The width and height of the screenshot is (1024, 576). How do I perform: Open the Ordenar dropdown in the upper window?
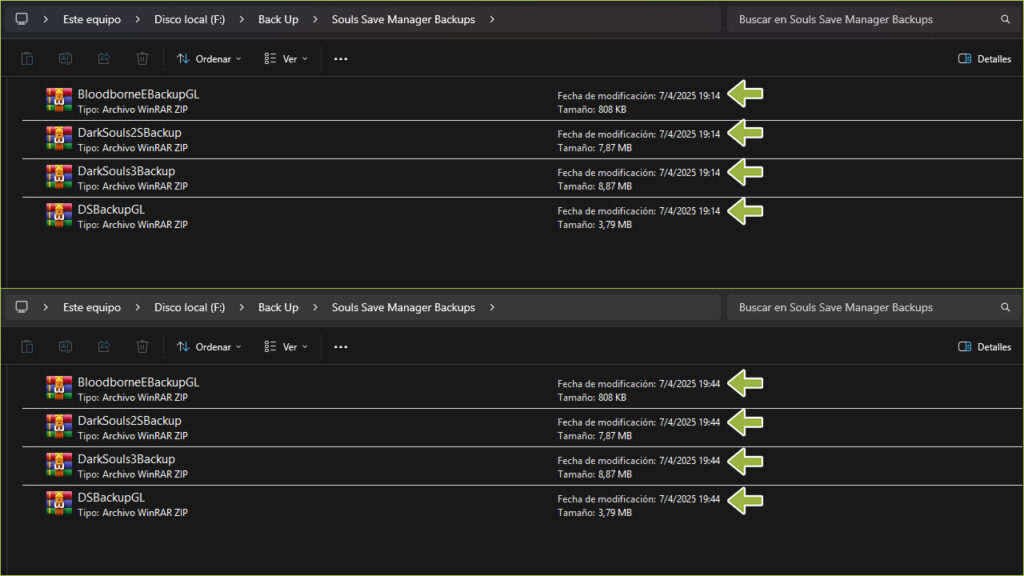click(x=209, y=59)
